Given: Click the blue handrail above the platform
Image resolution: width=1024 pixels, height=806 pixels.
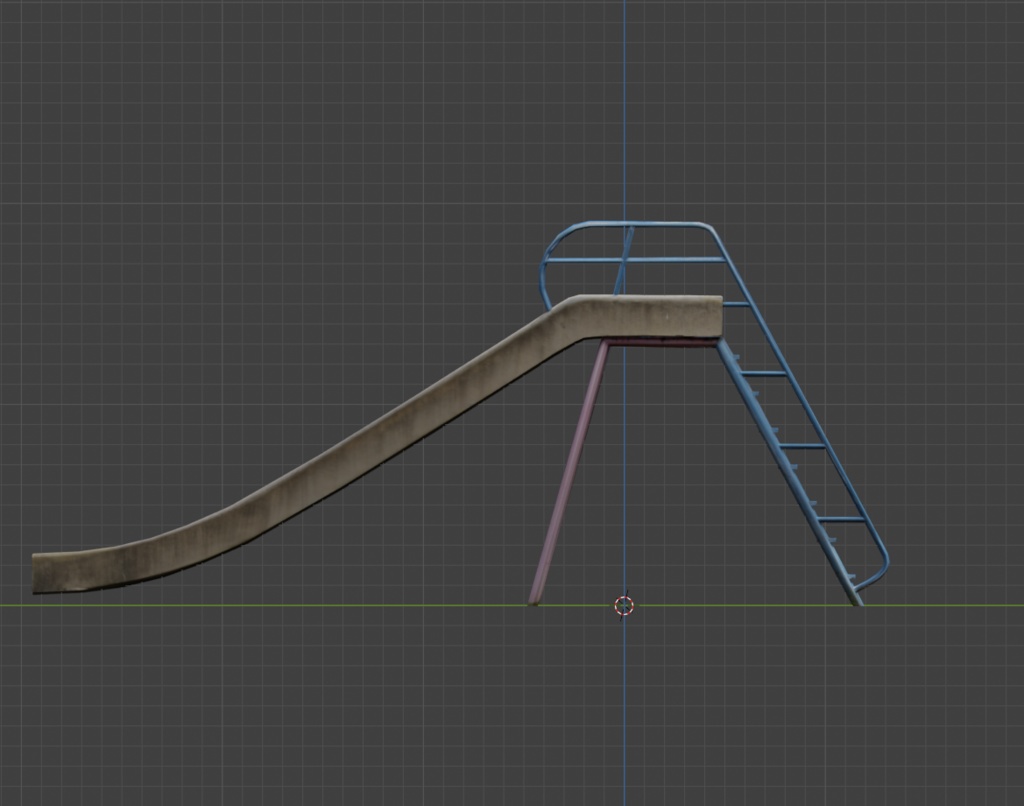Looking at the screenshot, I should click(x=632, y=259).
